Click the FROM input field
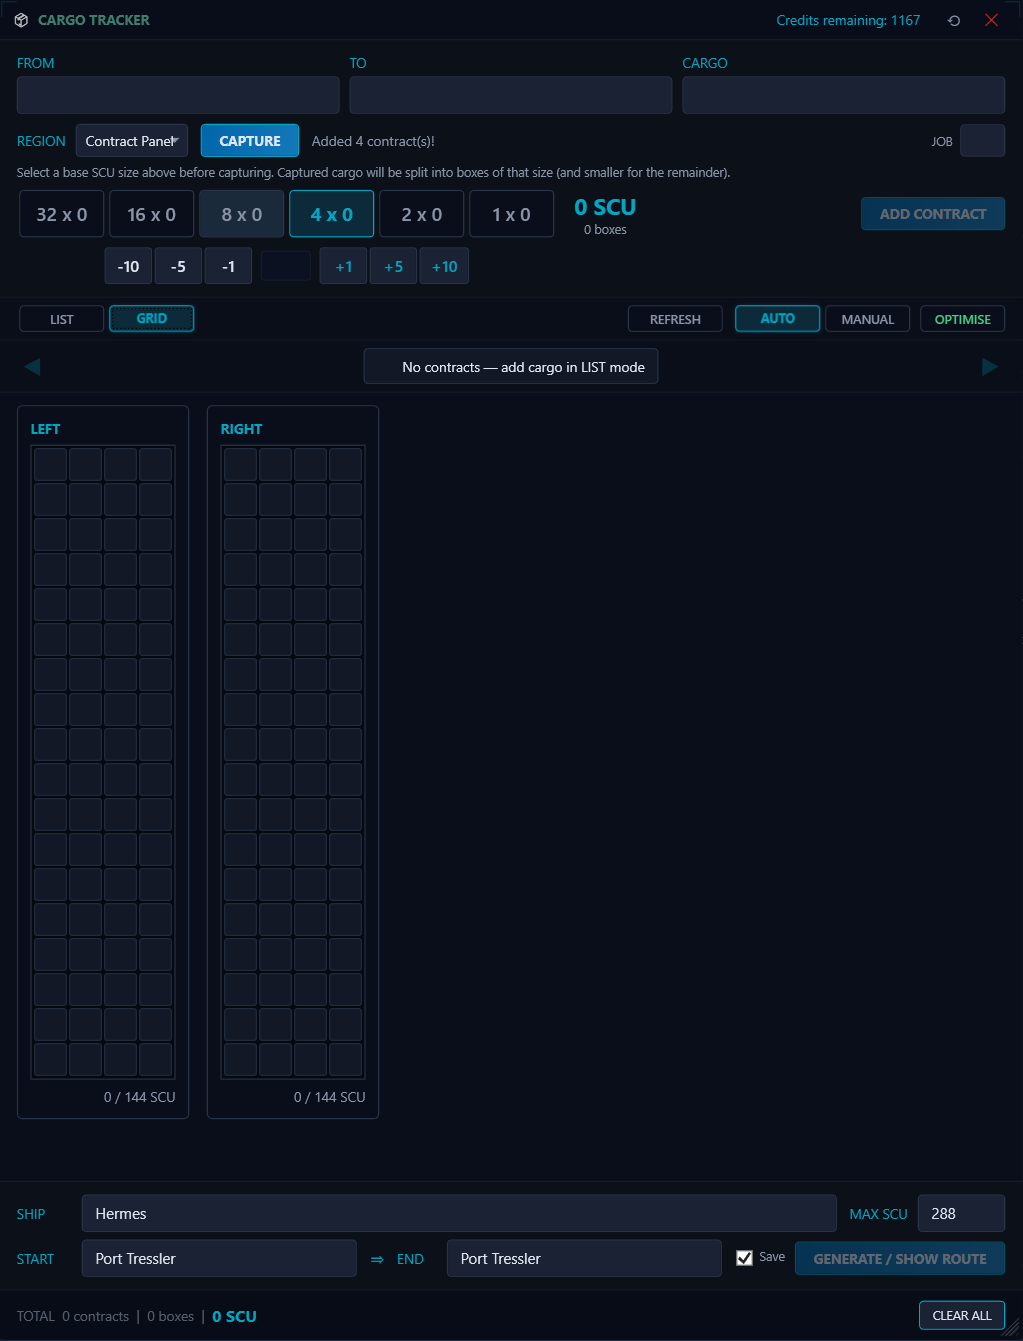 click(178, 95)
